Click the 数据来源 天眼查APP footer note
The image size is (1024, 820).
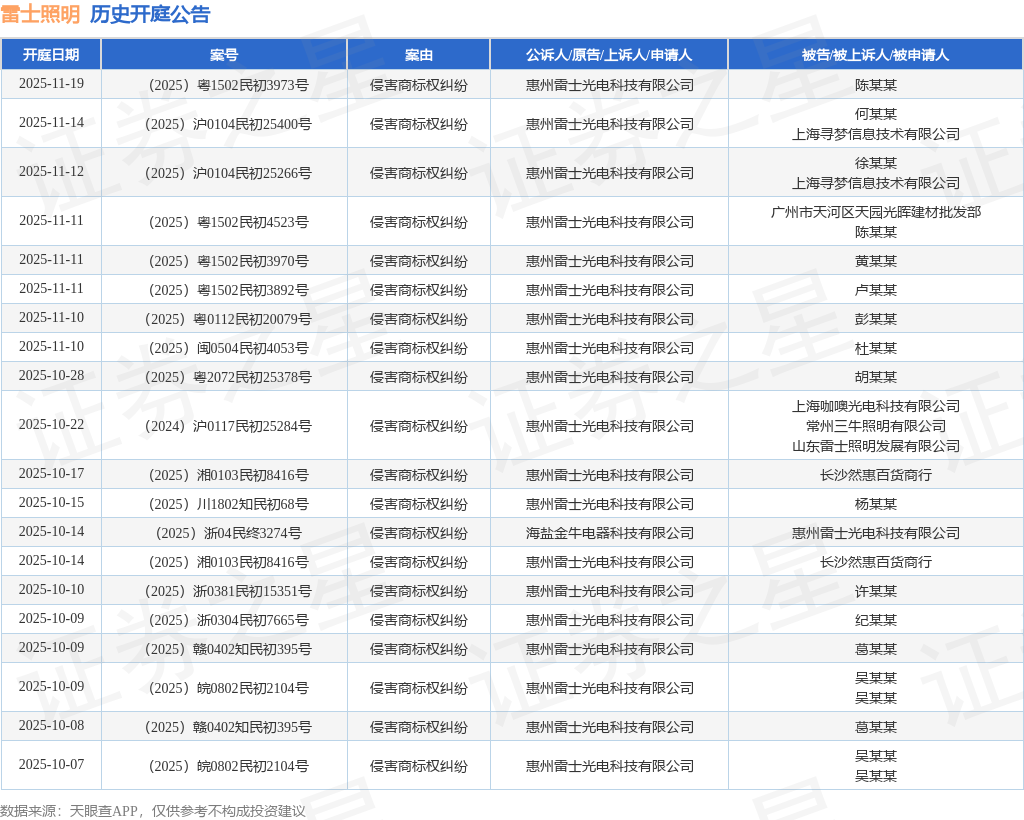[x=153, y=812]
